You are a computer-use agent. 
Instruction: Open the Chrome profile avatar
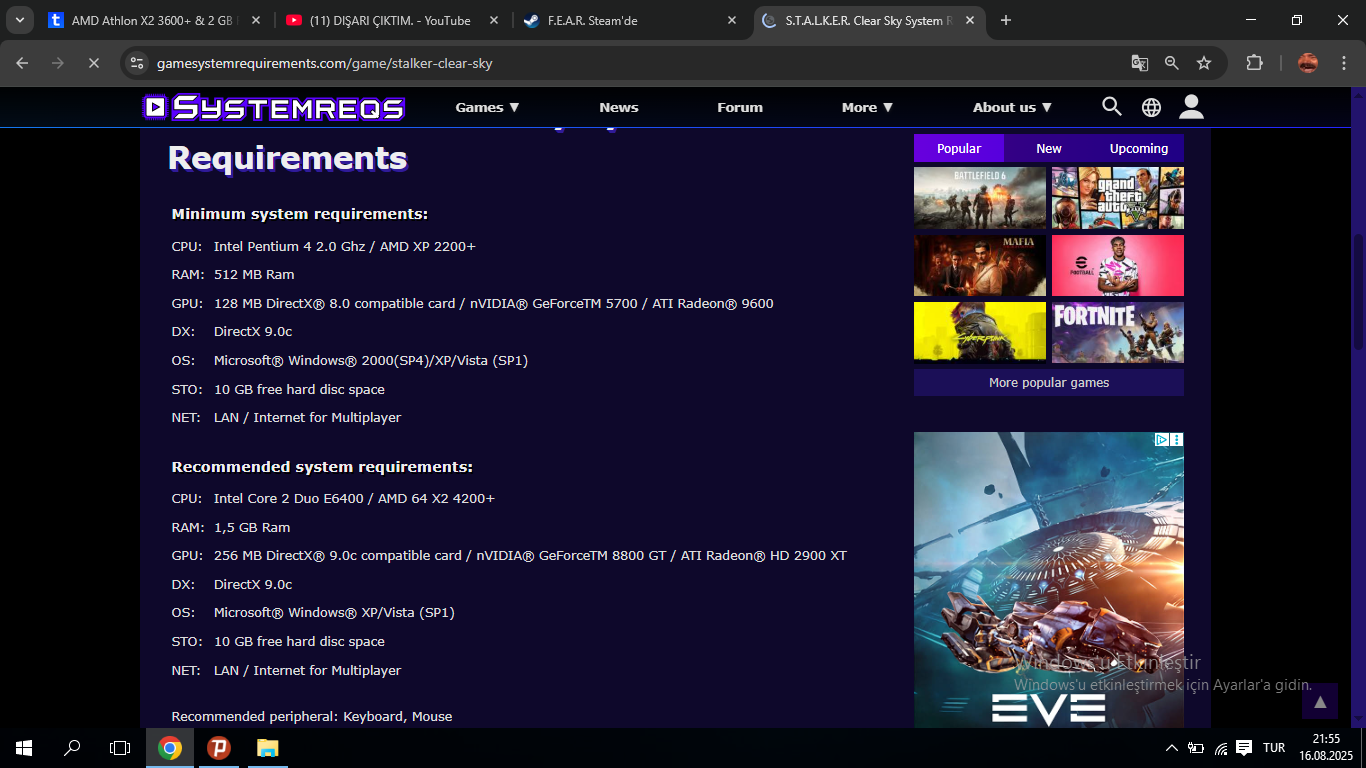click(1308, 63)
